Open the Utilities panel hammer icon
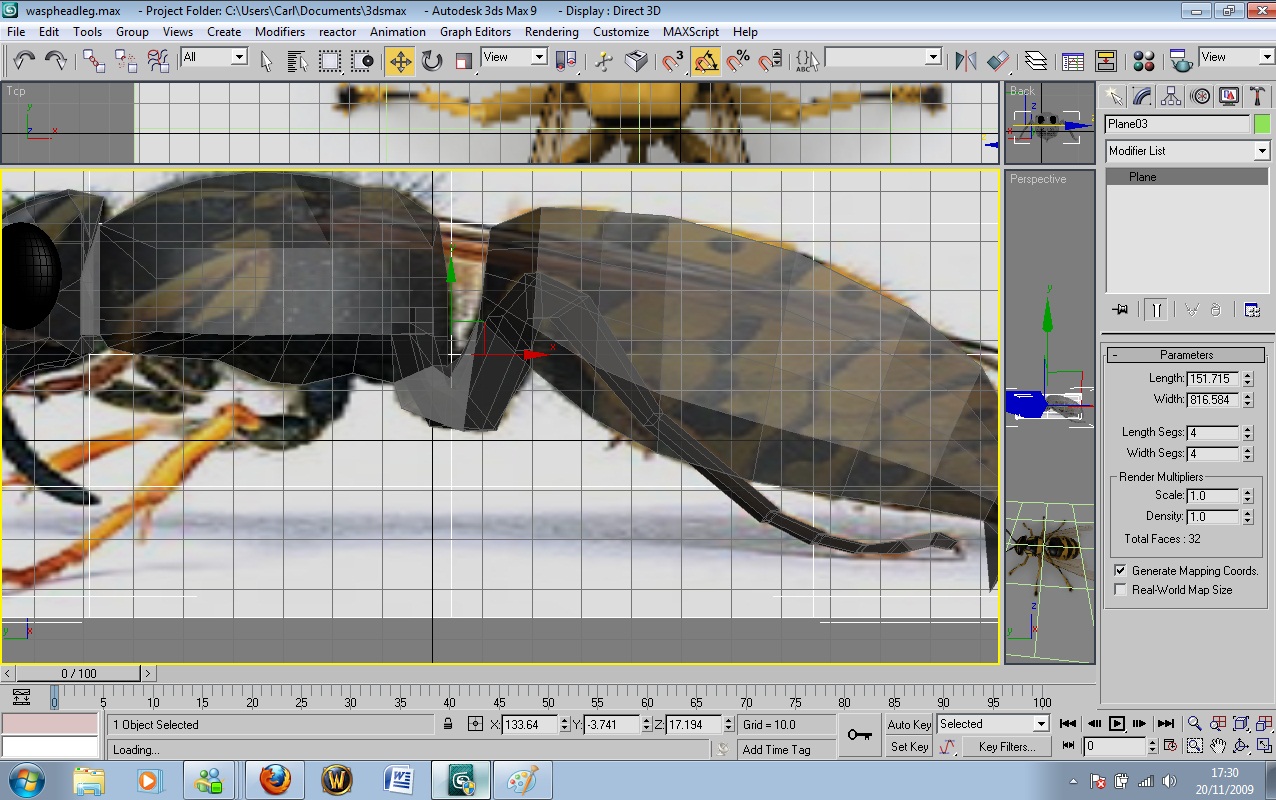 coord(1257,97)
